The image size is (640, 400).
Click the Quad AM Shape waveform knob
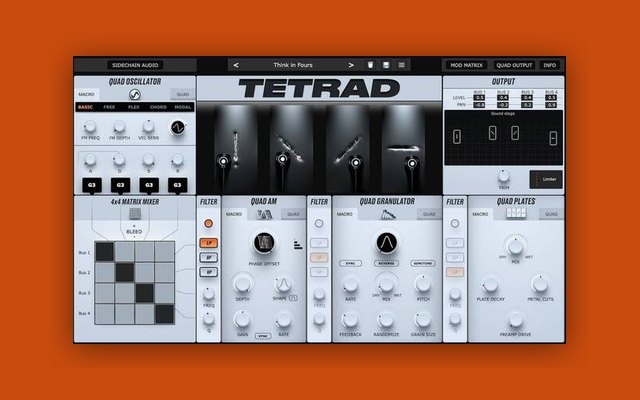coord(282,285)
